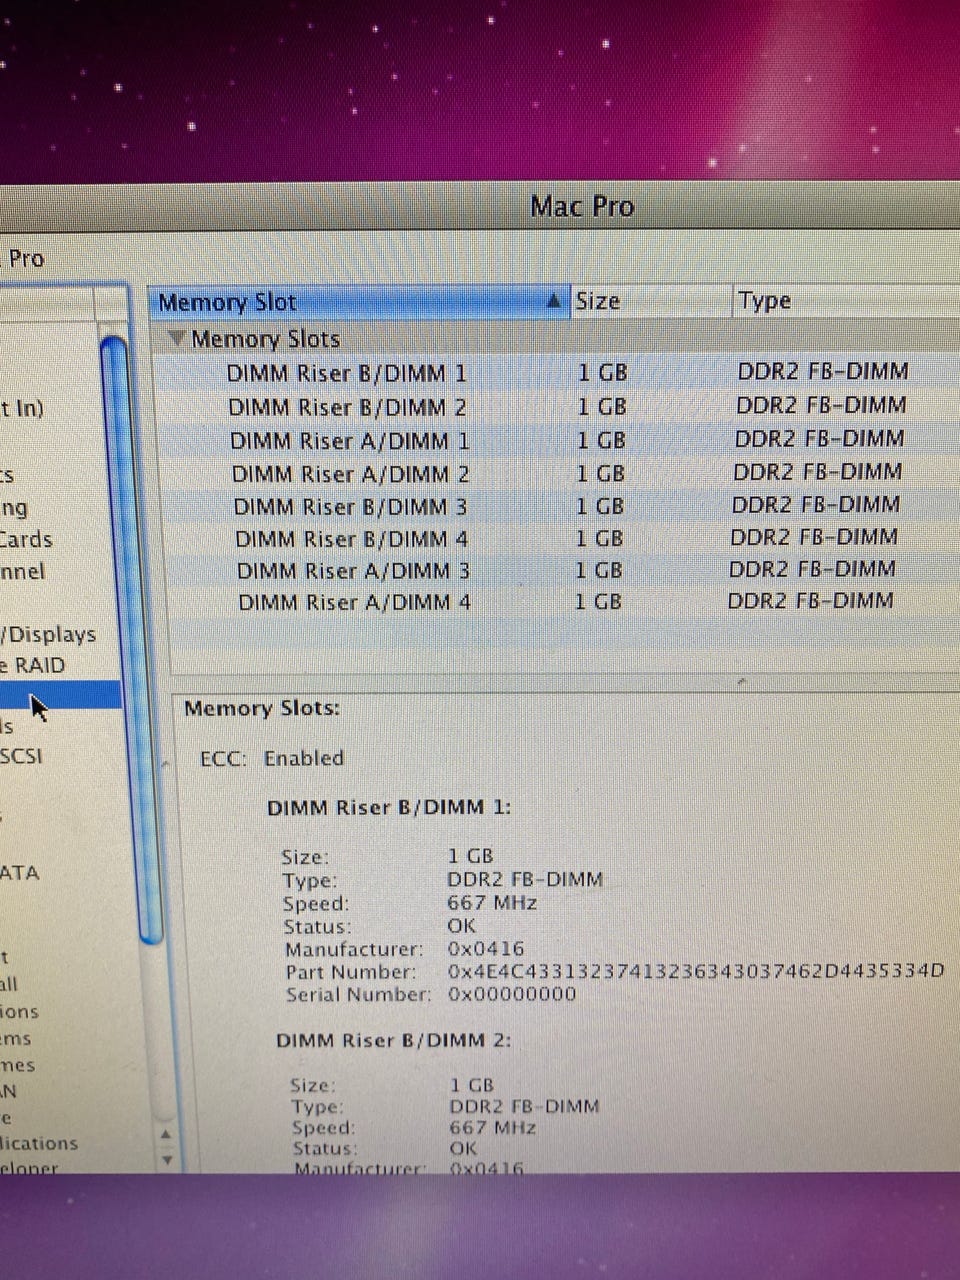Viewport: 960px width, 1280px height.
Task: Click the Mac Pro window title
Action: [x=582, y=206]
